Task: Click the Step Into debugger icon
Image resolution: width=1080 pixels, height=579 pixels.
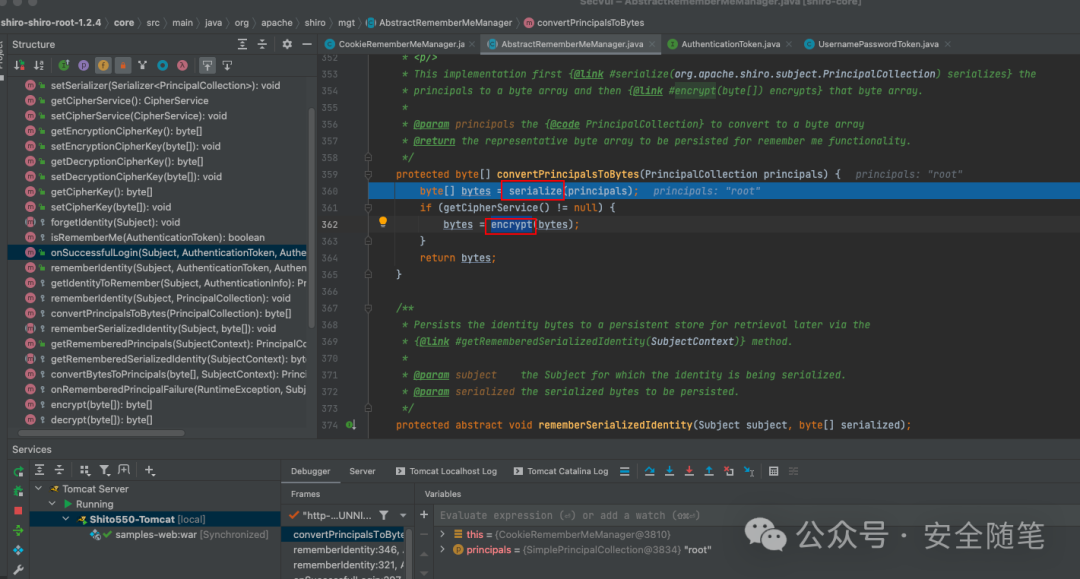Action: click(669, 472)
